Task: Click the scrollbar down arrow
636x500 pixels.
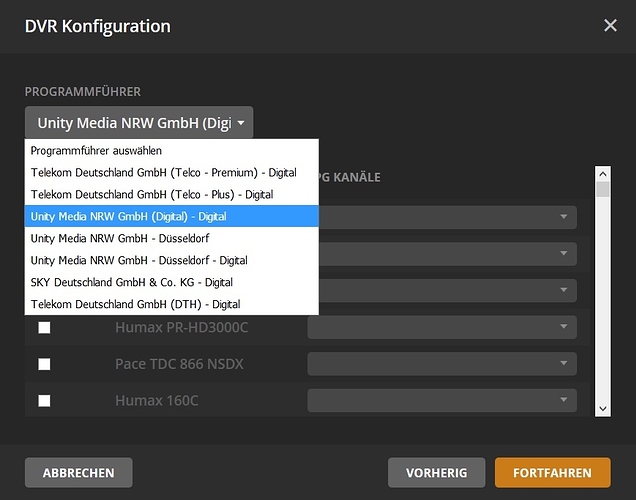Action: 603,408
